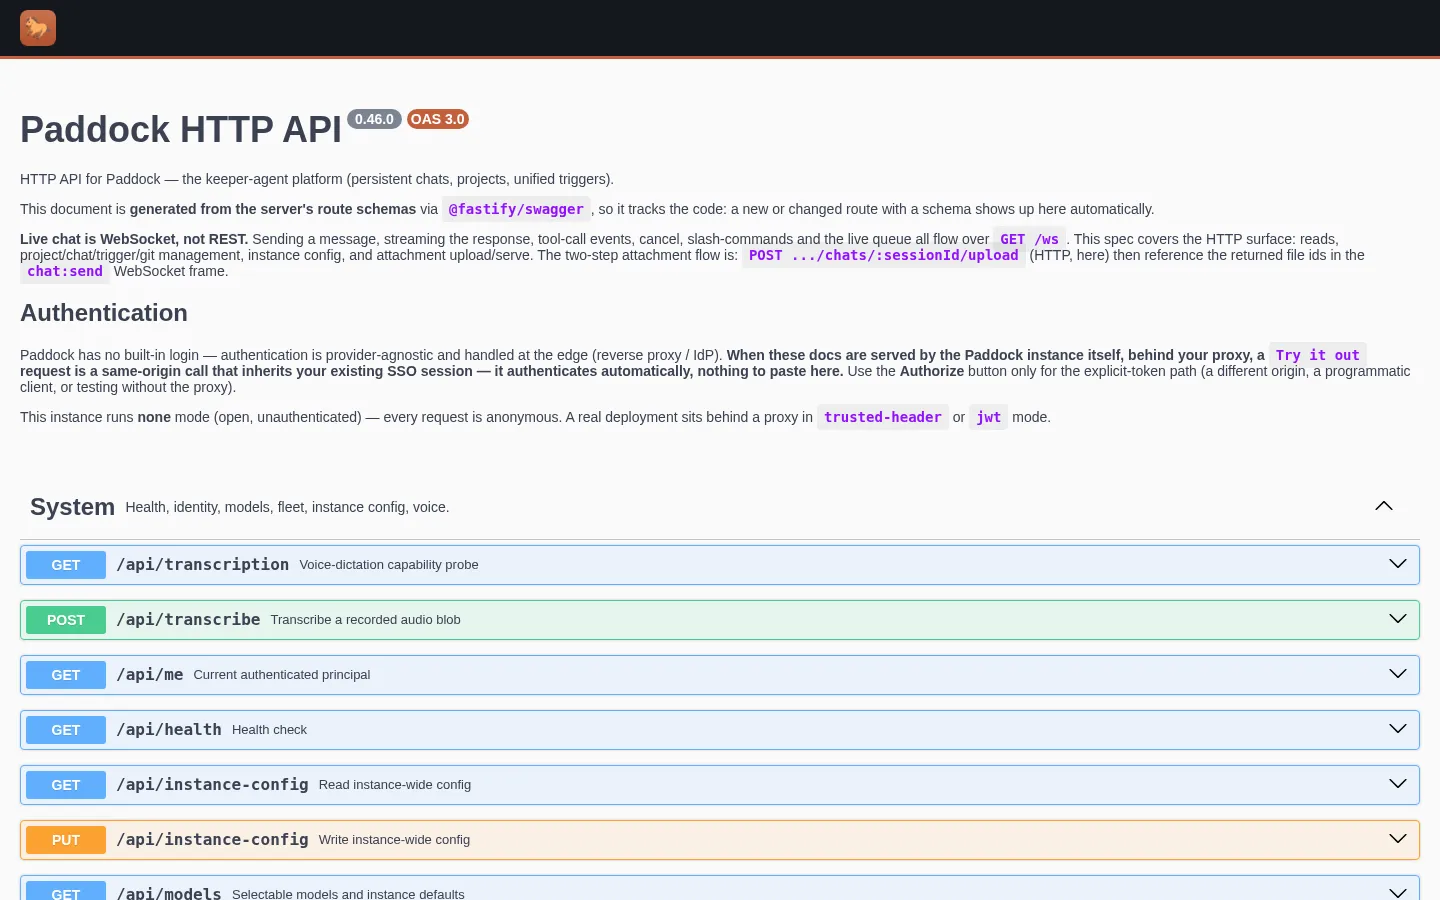
Task: Open the /api/transcription endpoint path
Action: [203, 565]
